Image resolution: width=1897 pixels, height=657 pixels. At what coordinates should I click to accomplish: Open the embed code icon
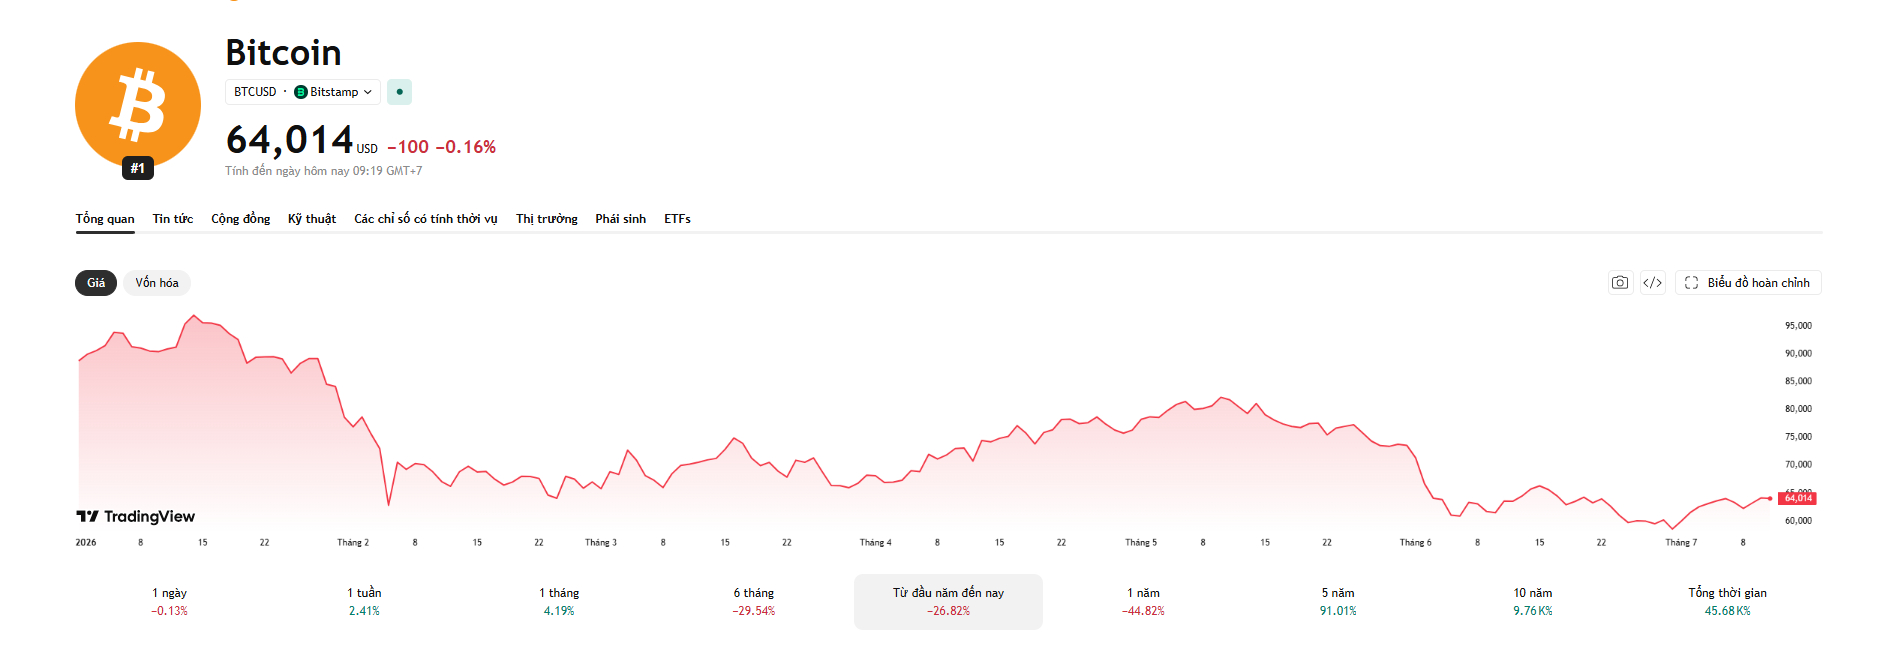tap(1653, 283)
